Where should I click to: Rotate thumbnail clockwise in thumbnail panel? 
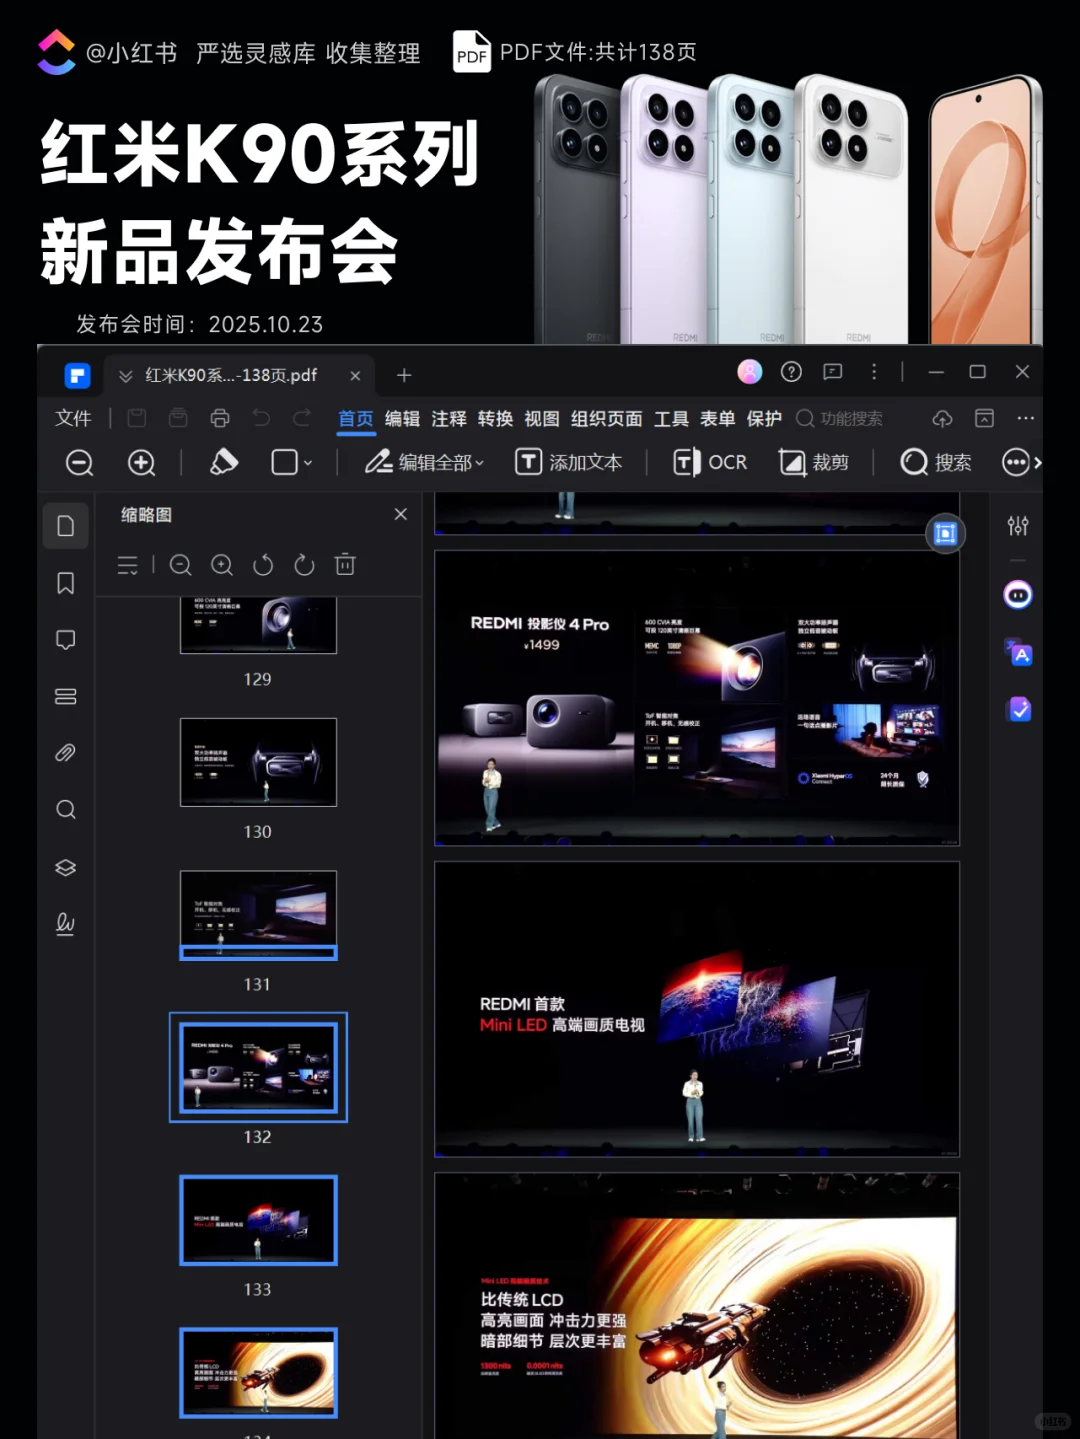304,565
